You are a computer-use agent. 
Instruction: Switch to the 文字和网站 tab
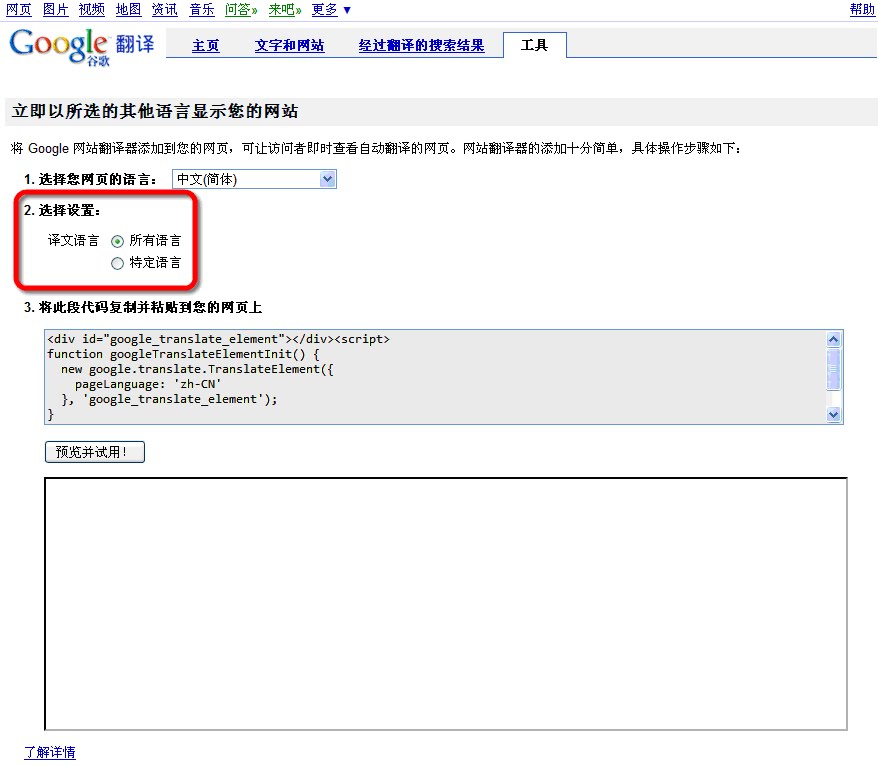pos(289,45)
